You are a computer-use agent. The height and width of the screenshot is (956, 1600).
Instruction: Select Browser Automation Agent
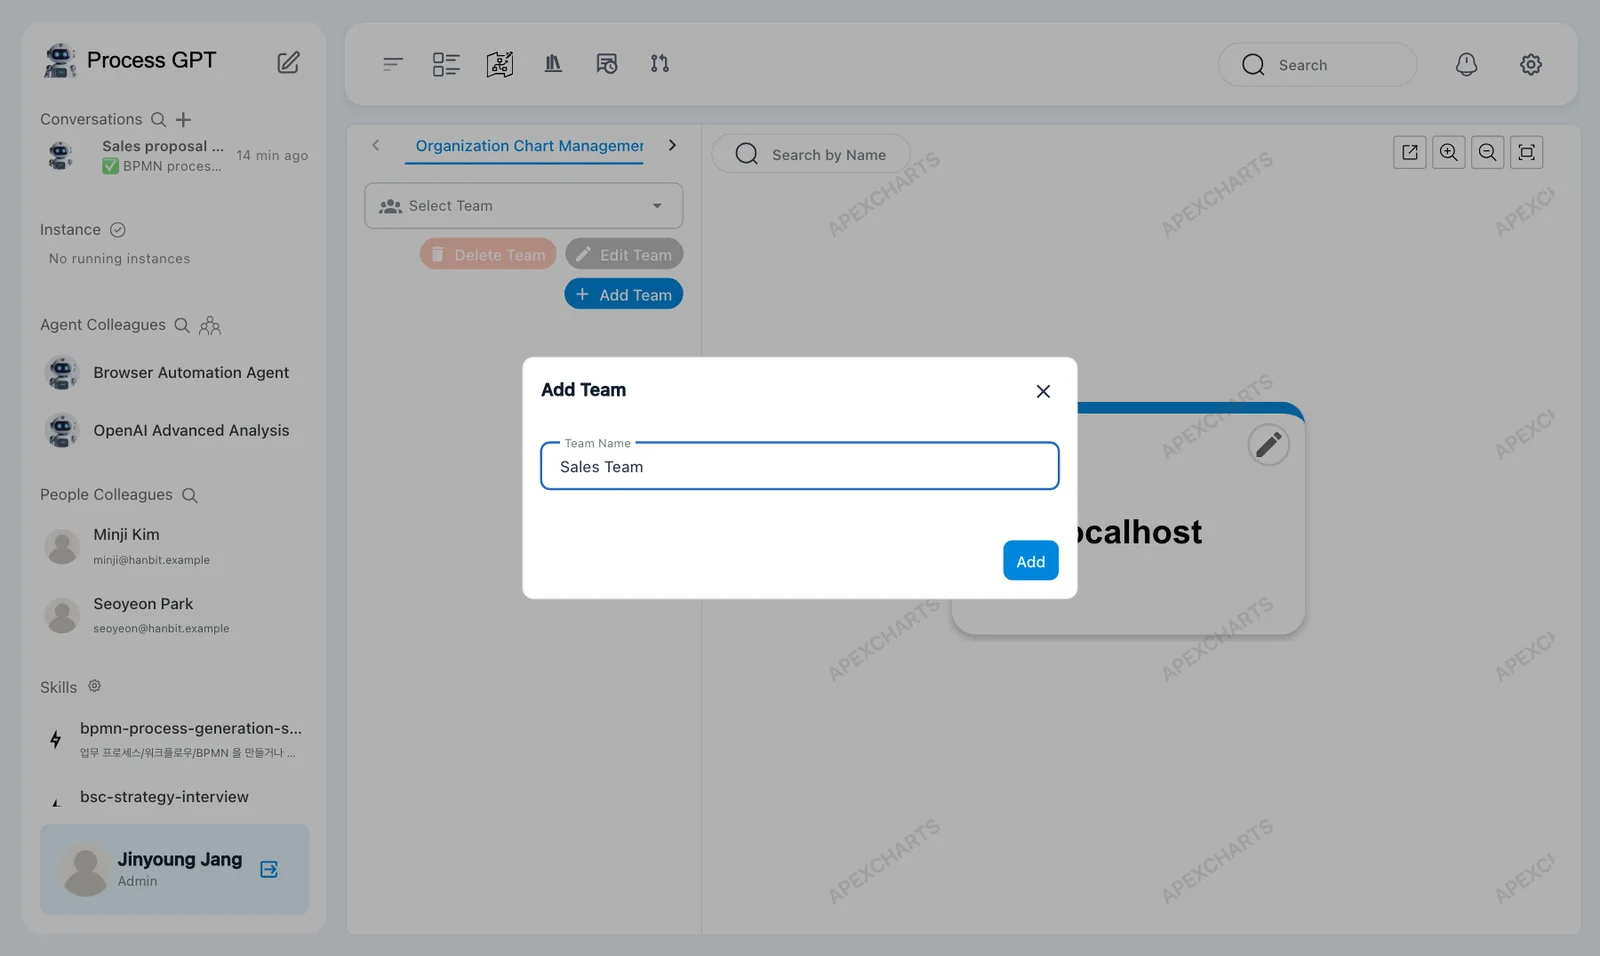(x=174, y=373)
